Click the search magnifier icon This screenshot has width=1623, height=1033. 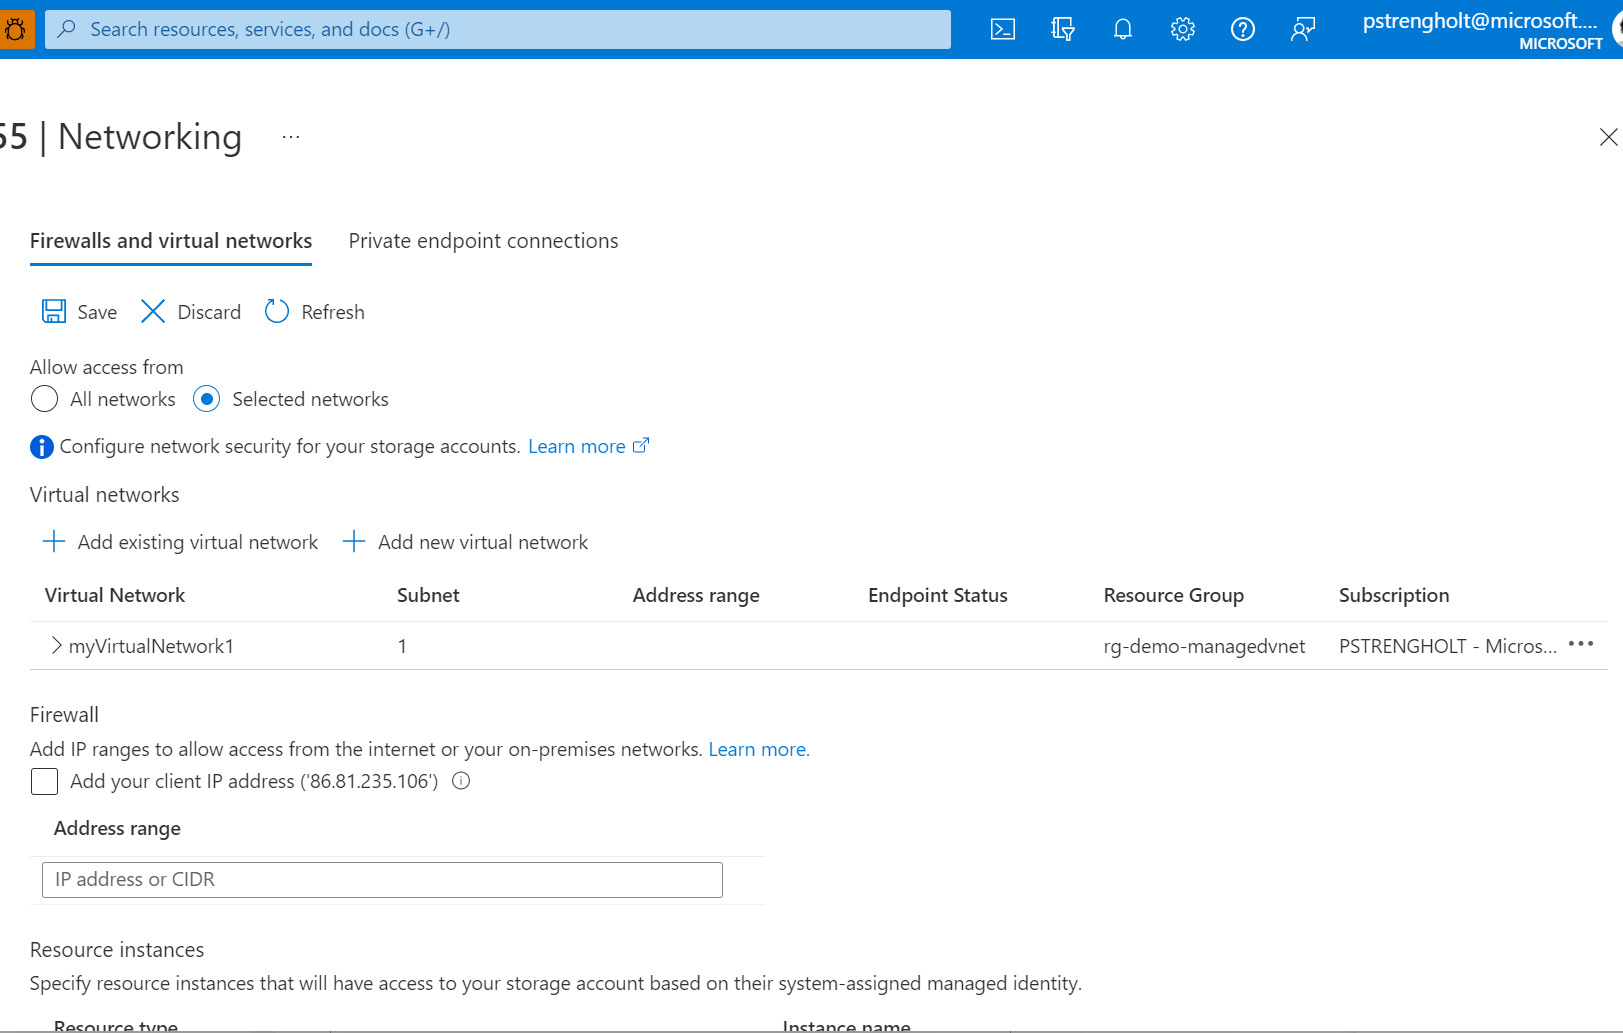pyautogui.click(x=67, y=29)
